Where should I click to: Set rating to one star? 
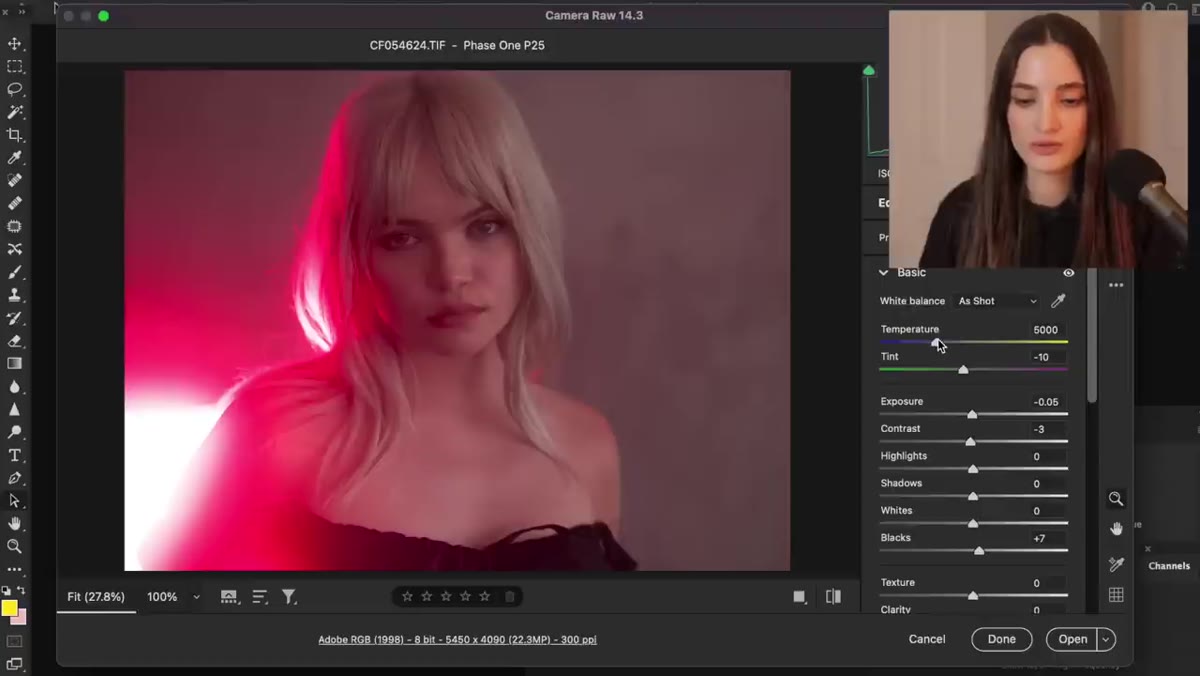pos(407,596)
